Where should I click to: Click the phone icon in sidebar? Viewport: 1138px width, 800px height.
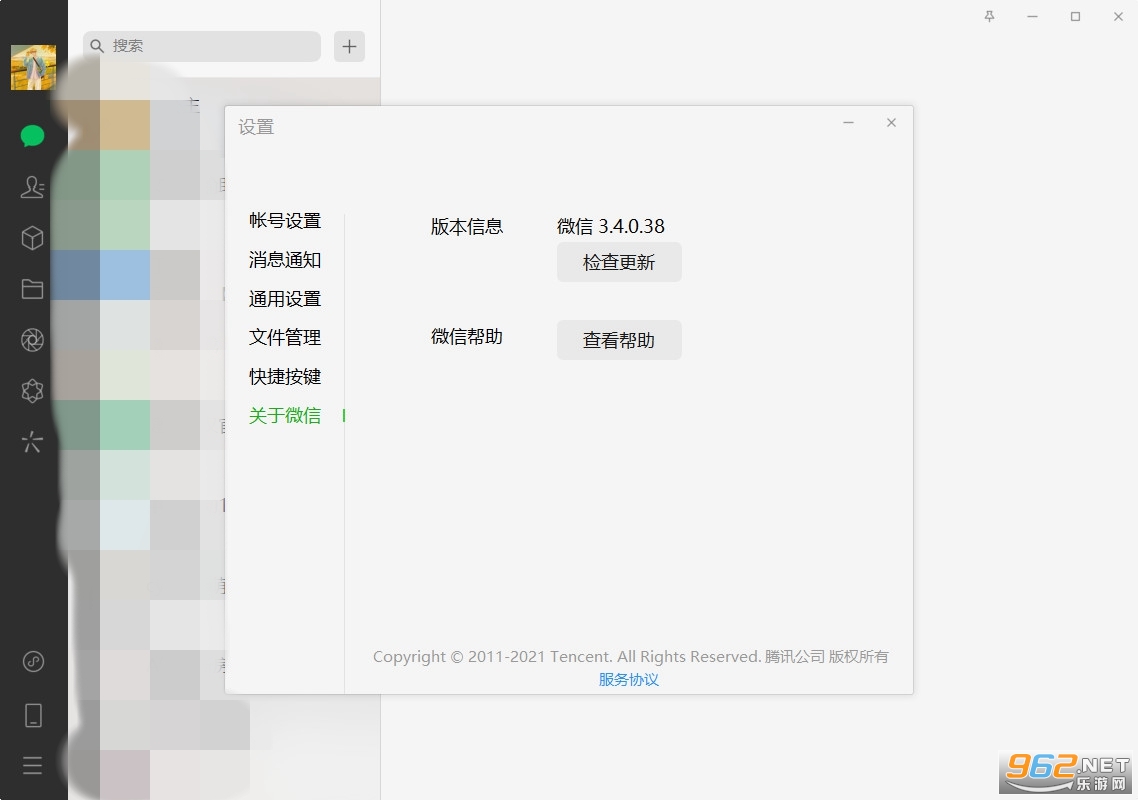pyautogui.click(x=33, y=715)
